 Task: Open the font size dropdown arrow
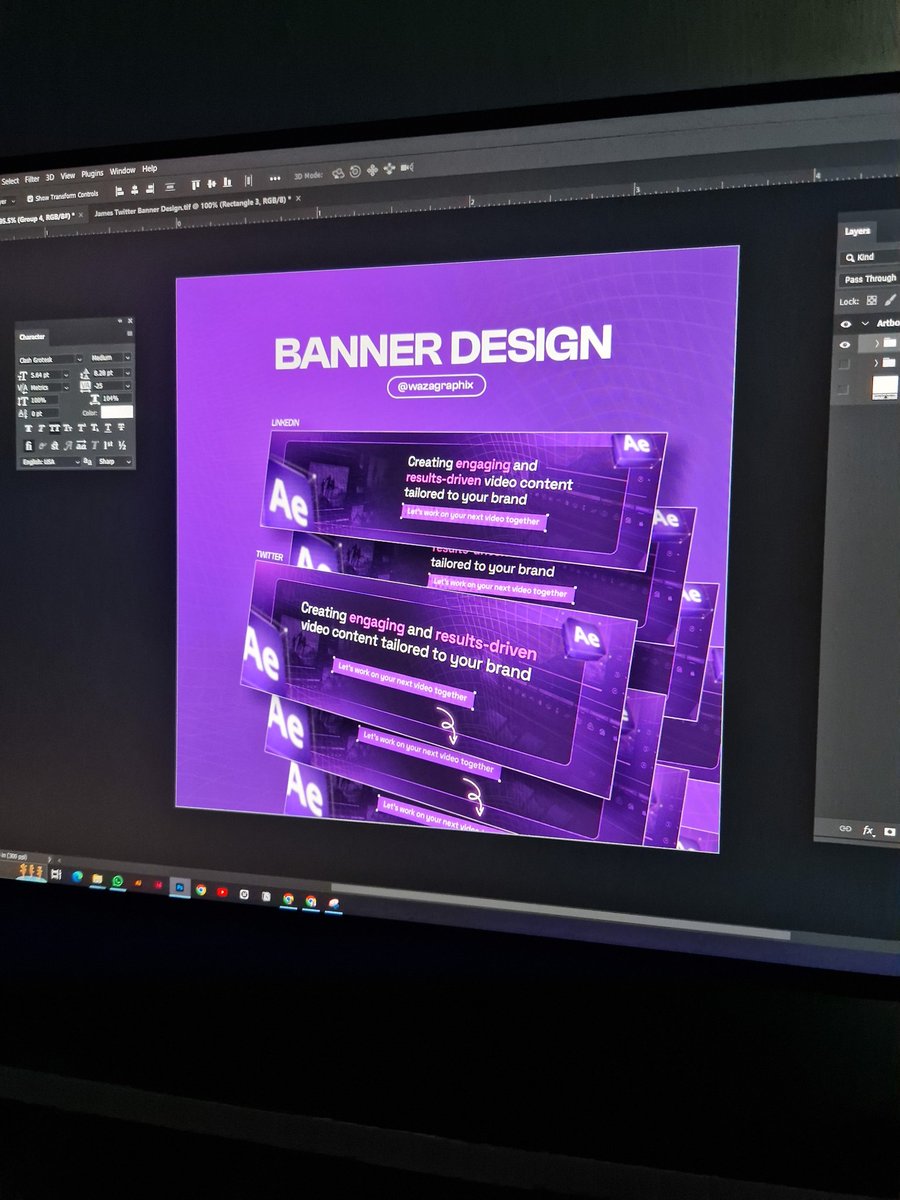pyautogui.click(x=66, y=375)
